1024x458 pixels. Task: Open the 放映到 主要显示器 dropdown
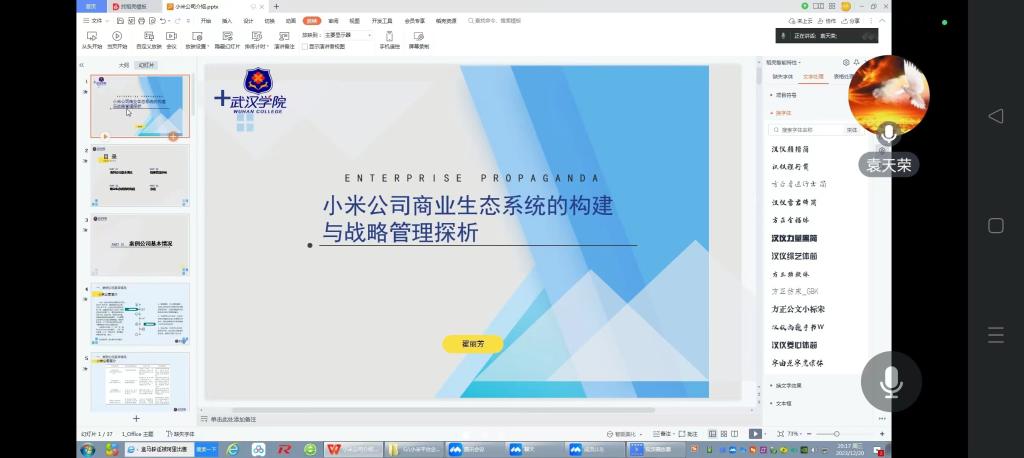346,34
